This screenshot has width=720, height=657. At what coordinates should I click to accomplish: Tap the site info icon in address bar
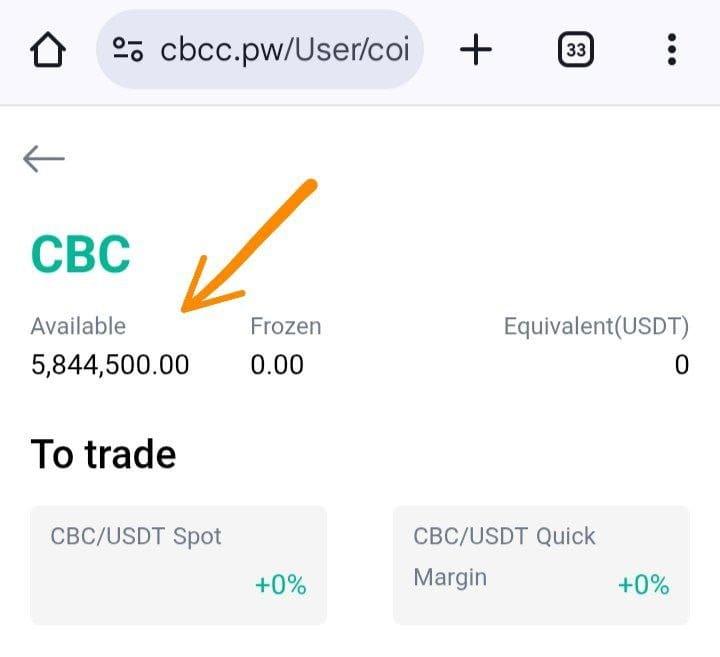coord(128,50)
